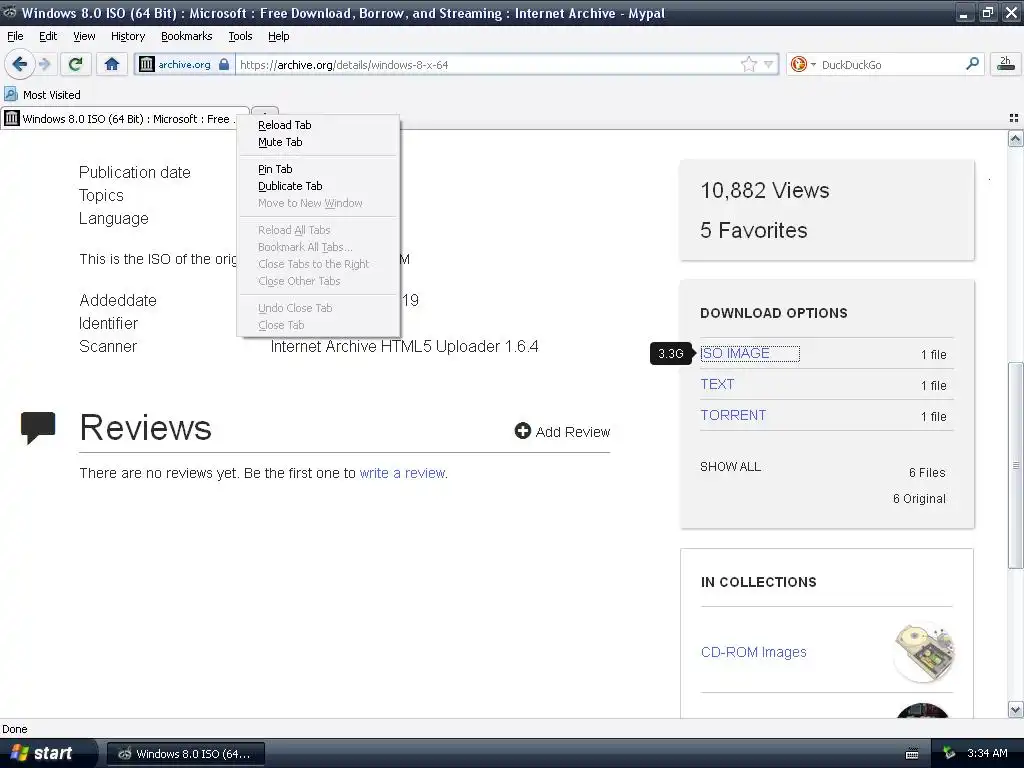Open the History menu
Image resolution: width=1024 pixels, height=768 pixels.
click(127, 36)
